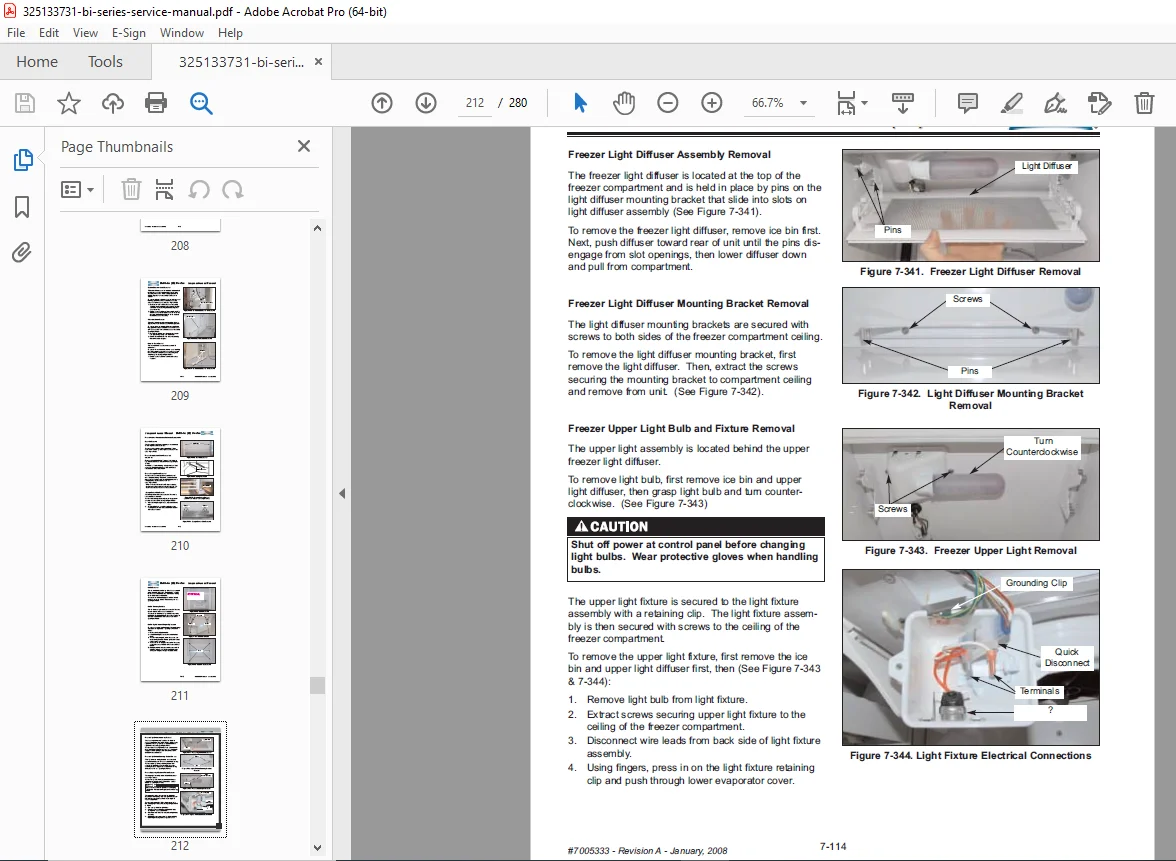Click the page number 7-114 footer
The height and width of the screenshot is (861, 1176).
[832, 846]
